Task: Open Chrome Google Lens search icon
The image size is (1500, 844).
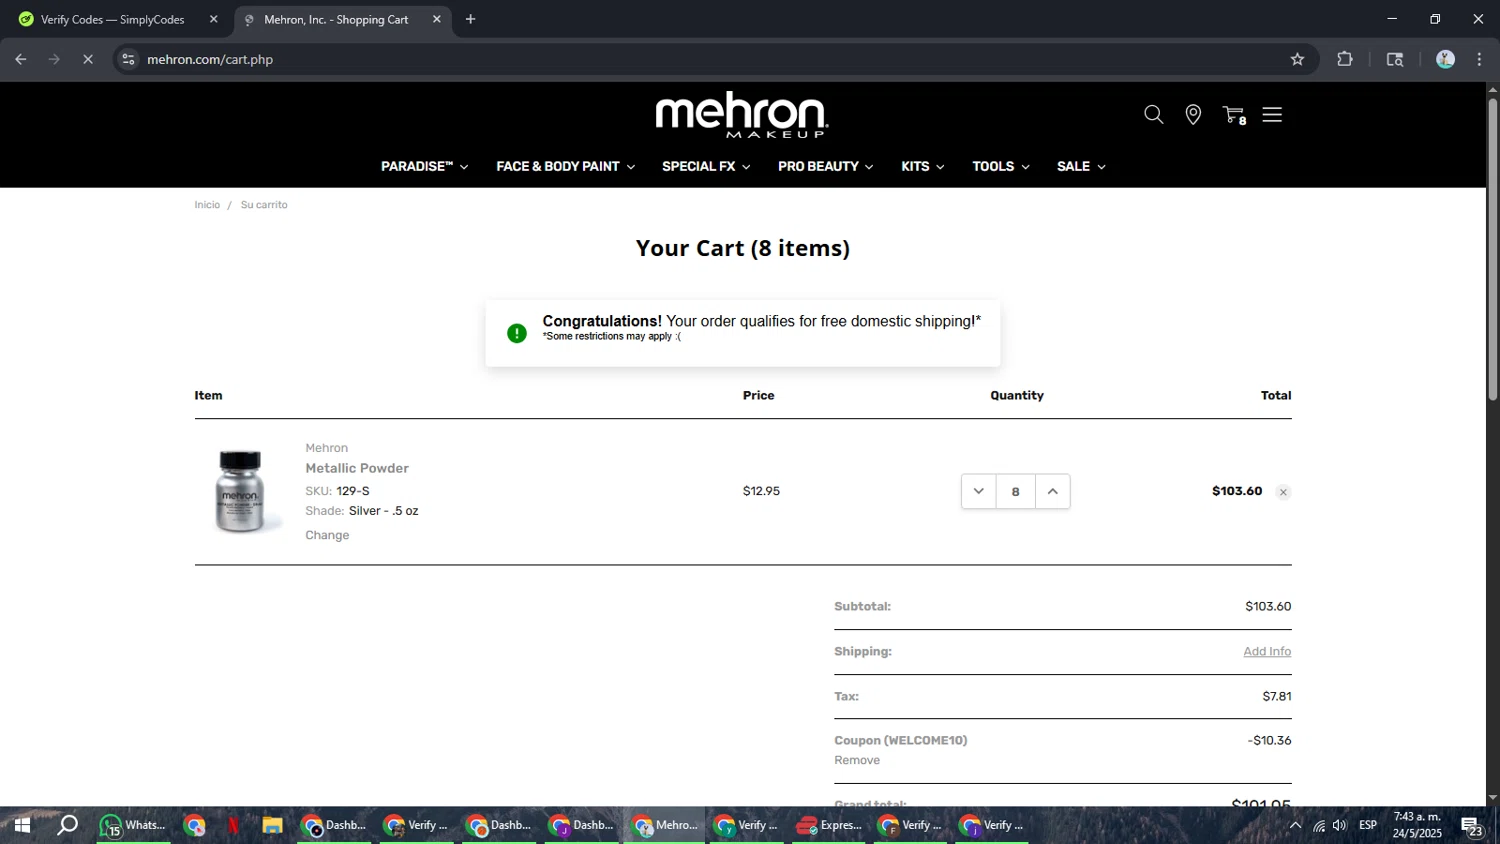Action: [x=1395, y=59]
